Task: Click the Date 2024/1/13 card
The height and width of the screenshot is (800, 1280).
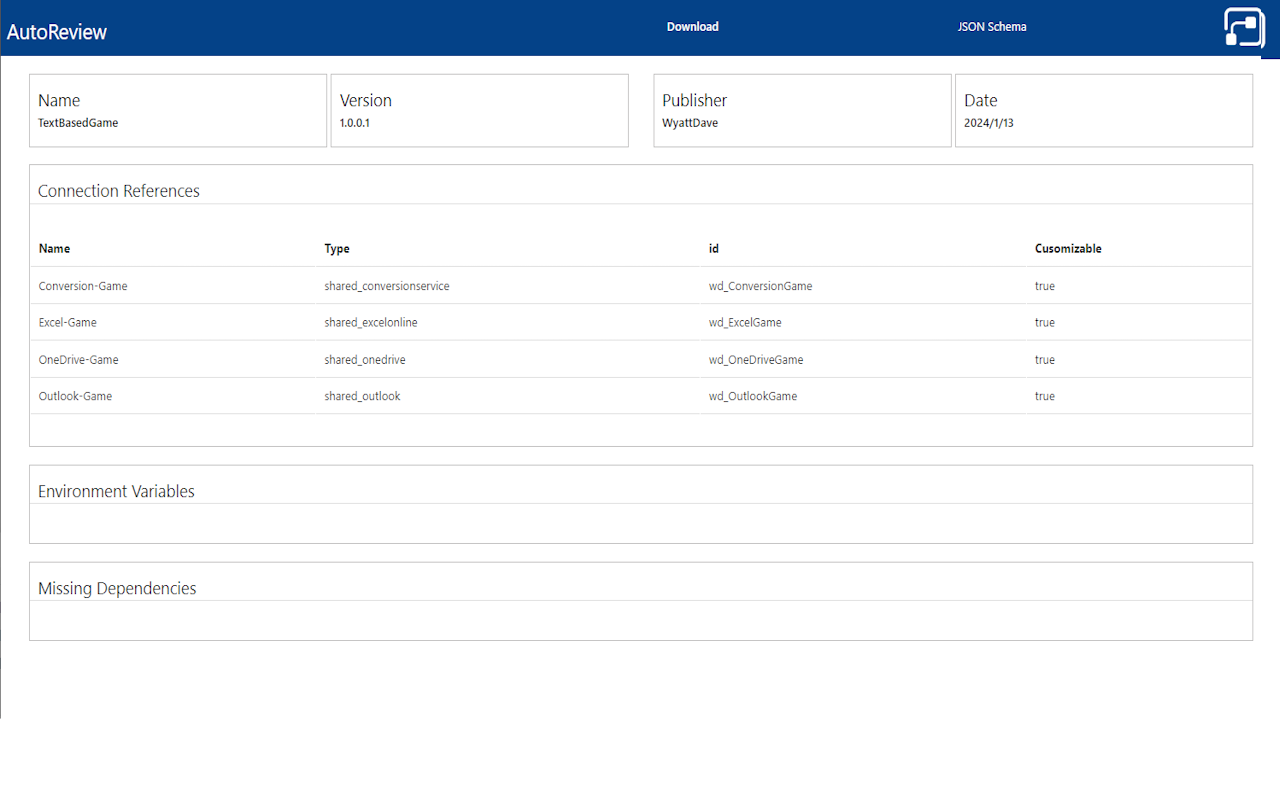Action: coord(1104,110)
